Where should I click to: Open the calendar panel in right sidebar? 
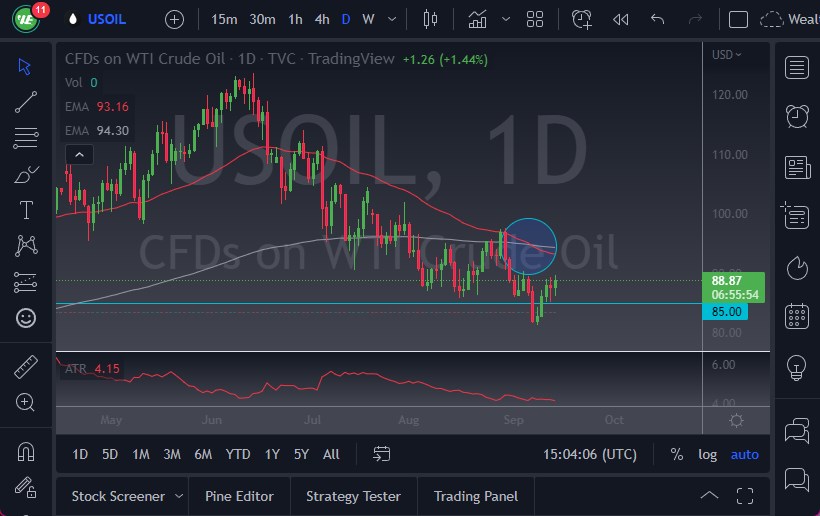click(x=797, y=317)
